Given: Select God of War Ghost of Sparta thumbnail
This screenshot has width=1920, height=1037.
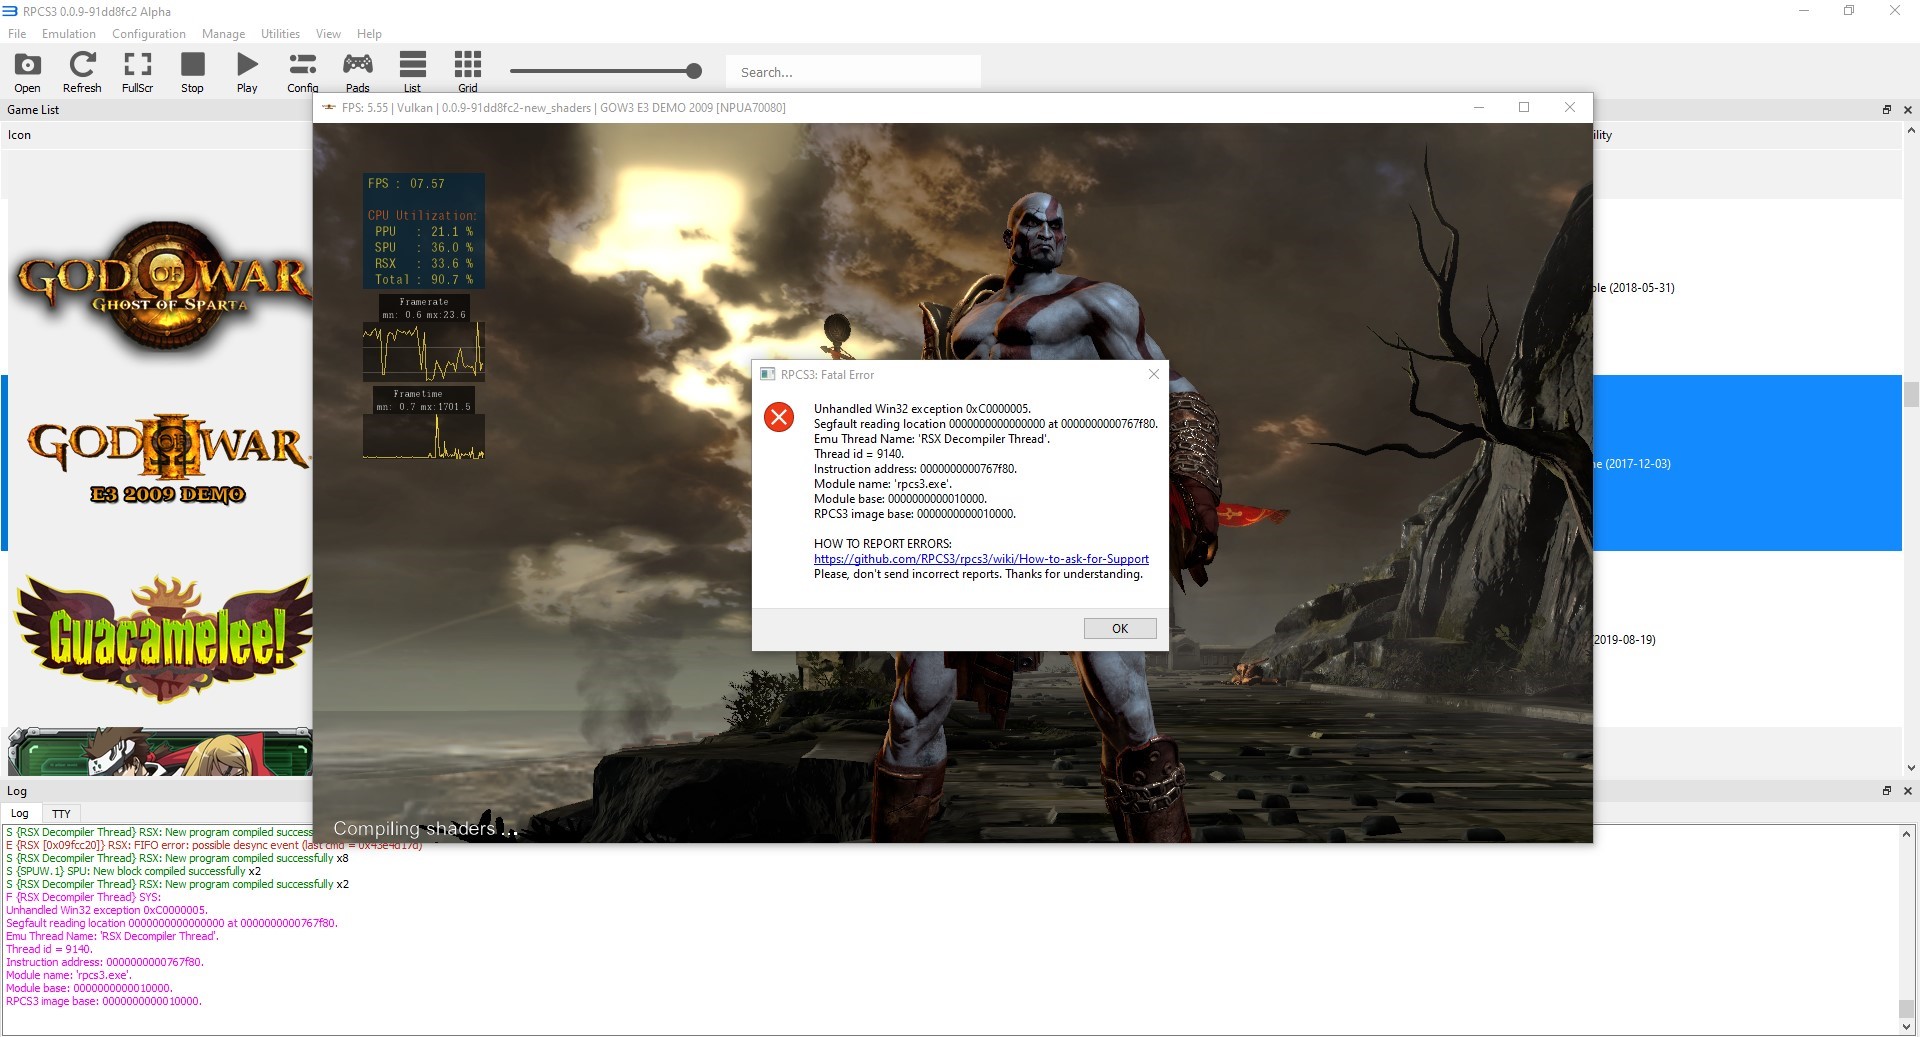Looking at the screenshot, I should pyautogui.click(x=162, y=288).
